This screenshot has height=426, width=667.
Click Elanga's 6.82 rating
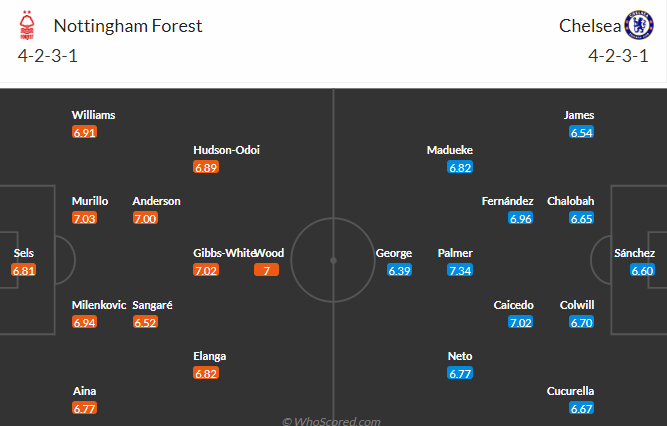pyautogui.click(x=206, y=374)
